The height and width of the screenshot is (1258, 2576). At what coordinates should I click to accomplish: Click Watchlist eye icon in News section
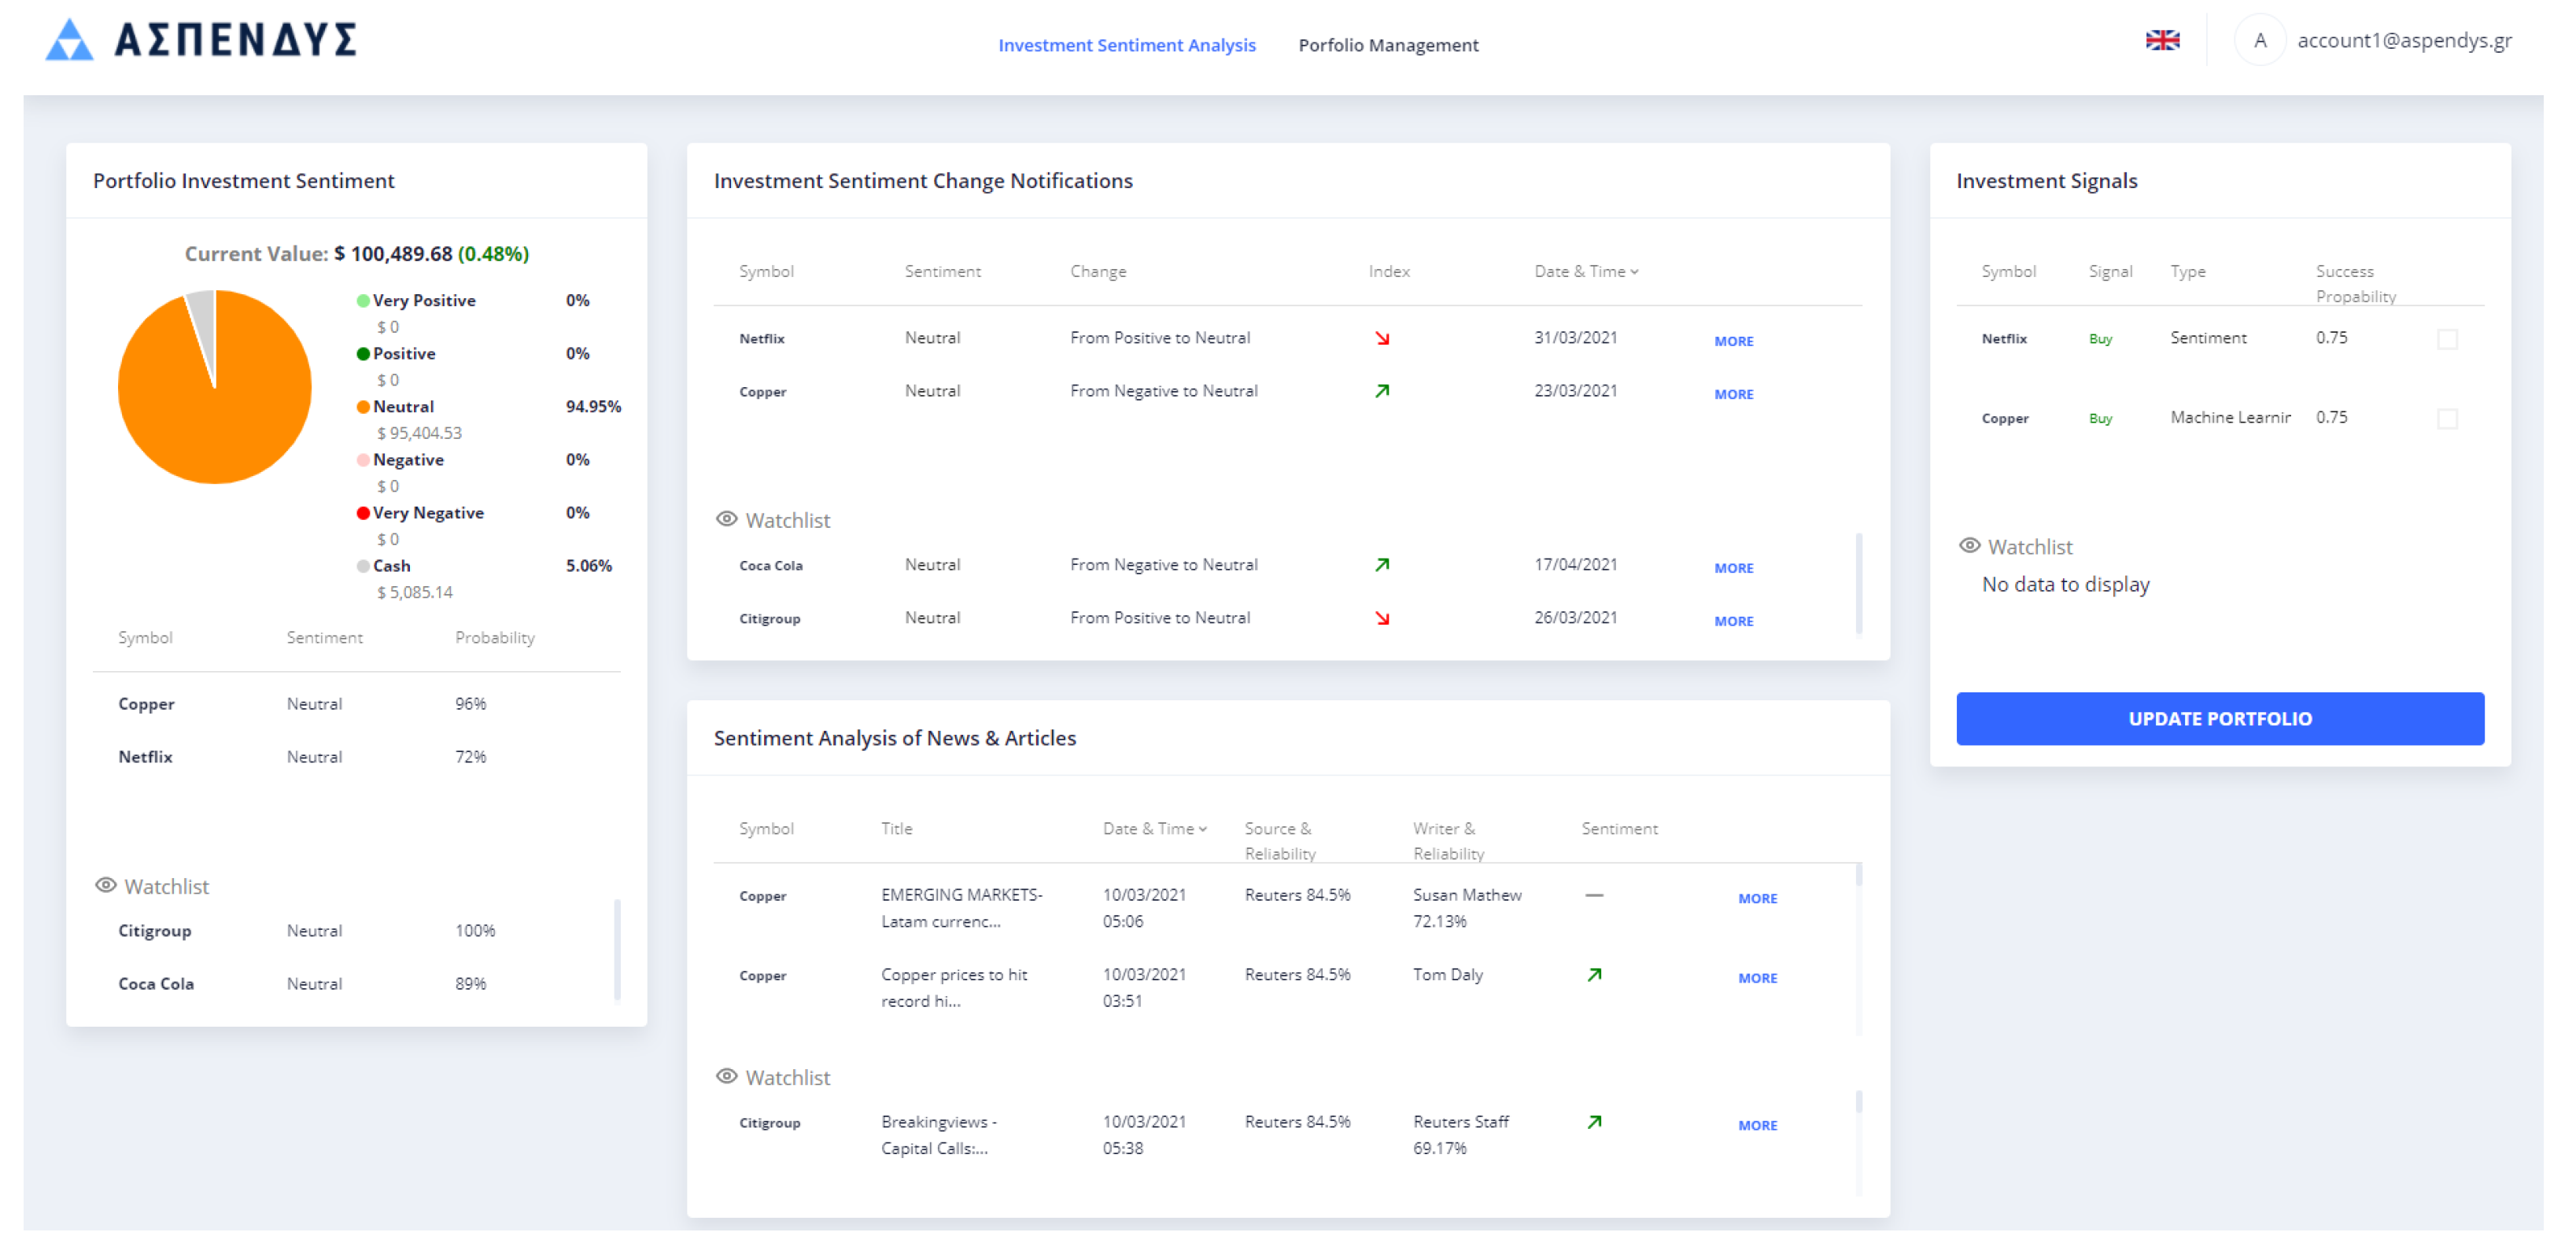pyautogui.click(x=727, y=1077)
